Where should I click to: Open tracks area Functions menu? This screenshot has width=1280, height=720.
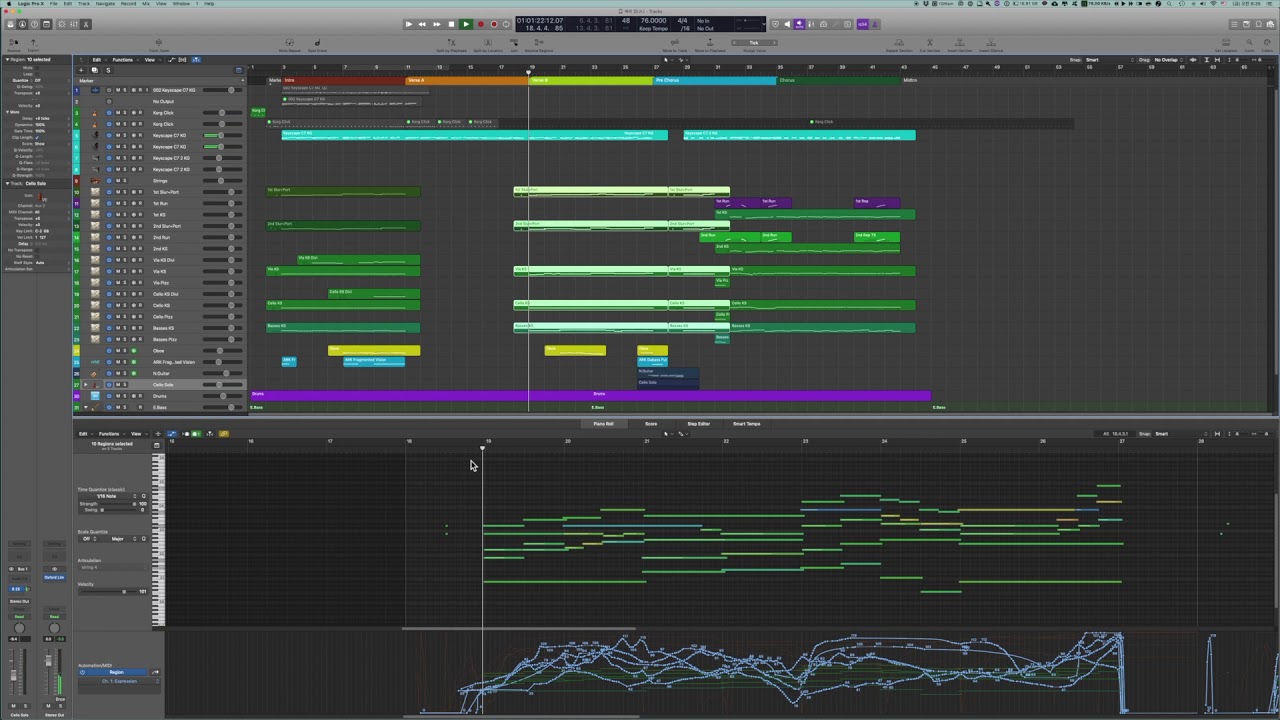click(x=125, y=60)
